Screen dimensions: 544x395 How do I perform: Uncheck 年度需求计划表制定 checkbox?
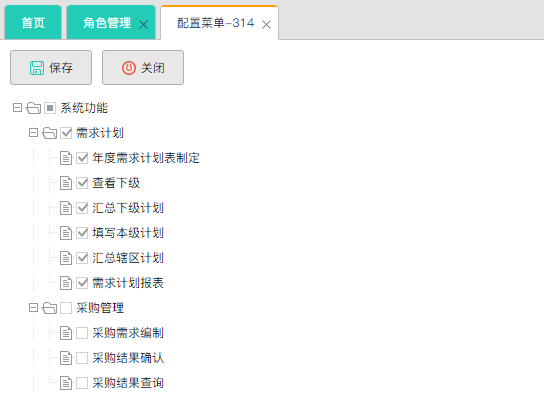82,158
